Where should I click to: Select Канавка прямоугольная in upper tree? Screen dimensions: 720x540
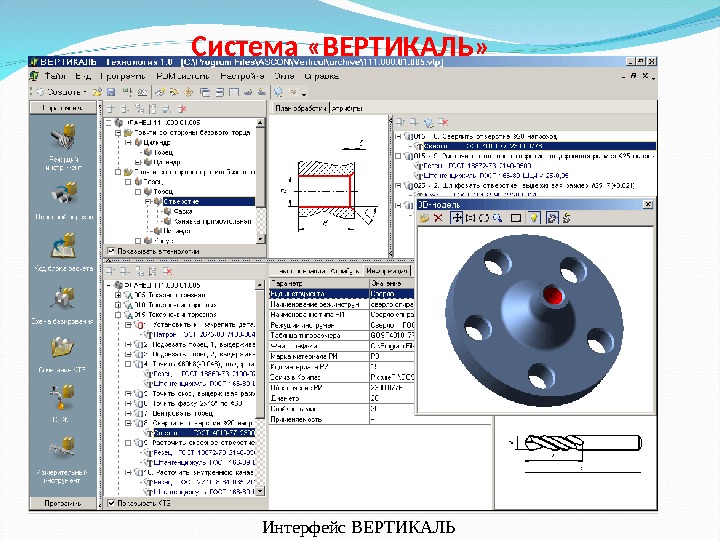[x=212, y=221]
